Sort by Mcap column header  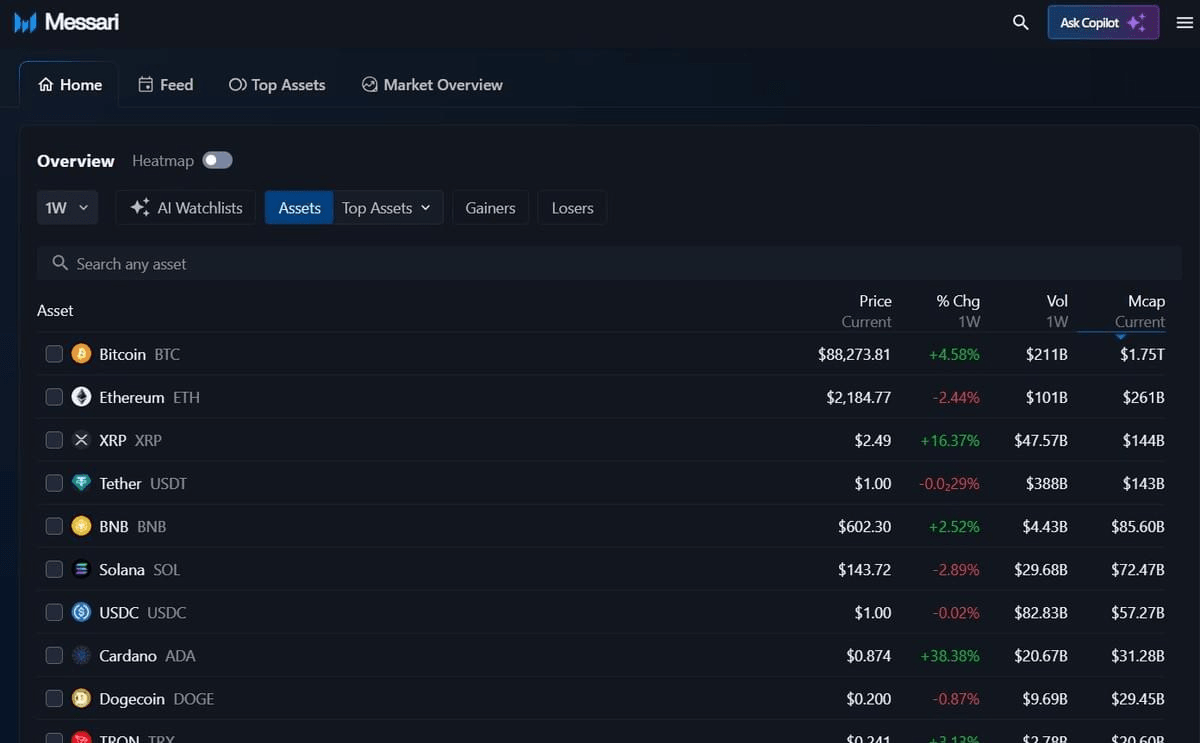1145,301
